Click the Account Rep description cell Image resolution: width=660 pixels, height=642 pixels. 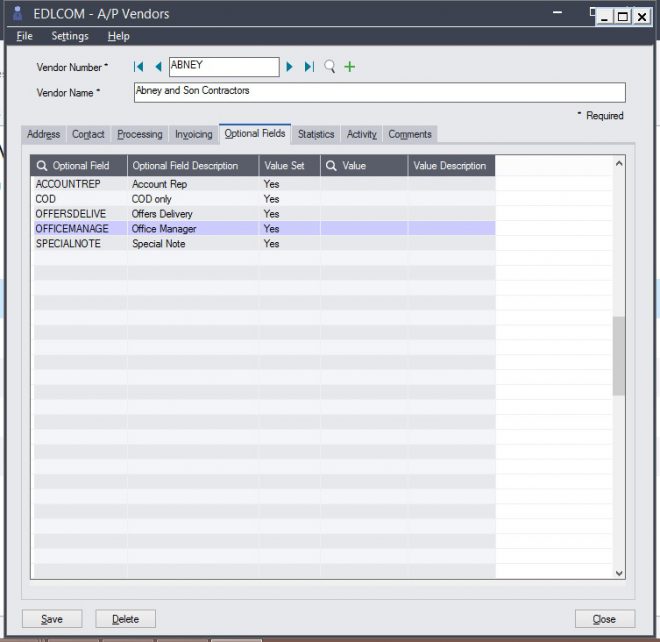click(193, 184)
